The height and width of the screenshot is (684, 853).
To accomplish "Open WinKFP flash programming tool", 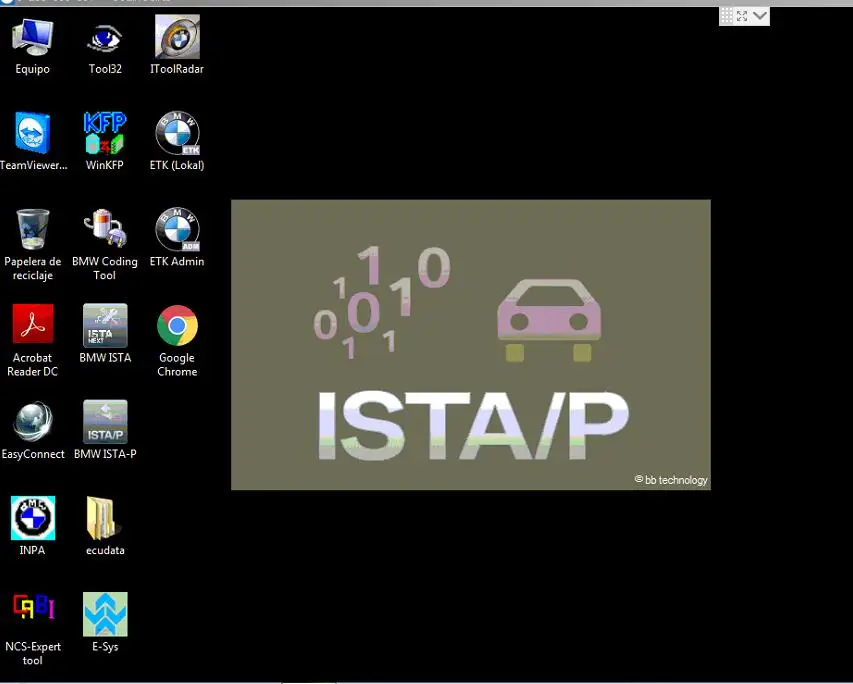I will point(104,135).
